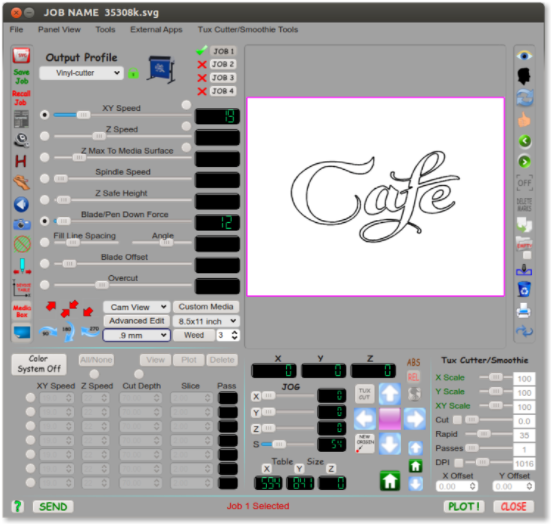
Task: Click the green padlock beside Output Profile
Action: (133, 73)
